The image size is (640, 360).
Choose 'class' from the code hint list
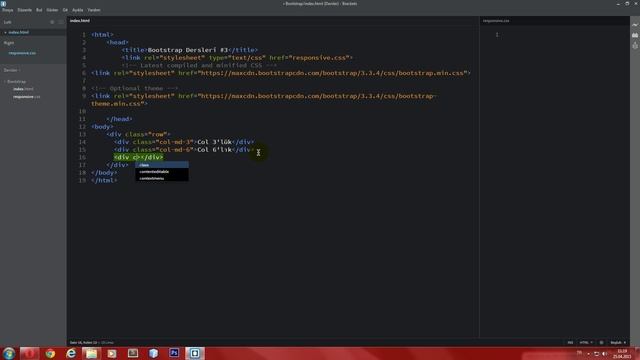pos(162,165)
